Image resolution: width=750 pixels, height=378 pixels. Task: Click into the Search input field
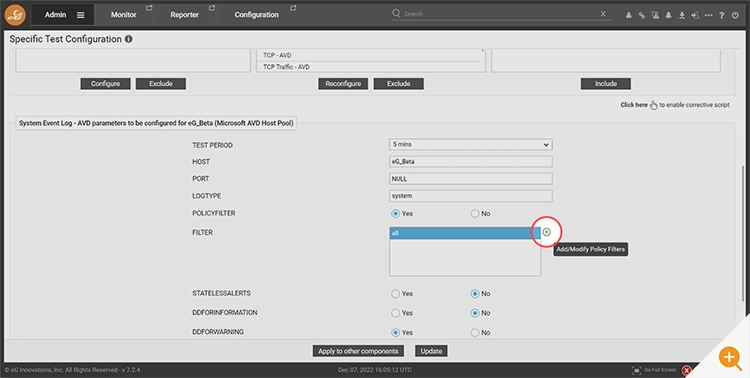500,14
